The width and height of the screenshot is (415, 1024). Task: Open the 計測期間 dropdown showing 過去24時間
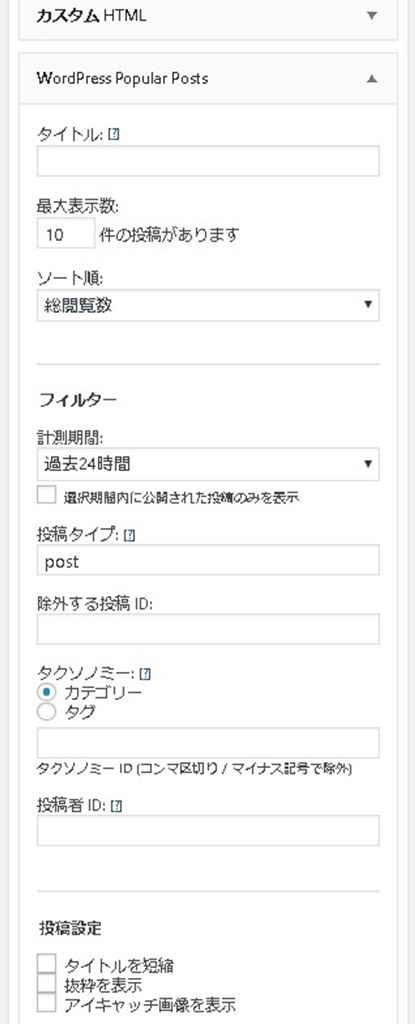[x=208, y=464]
